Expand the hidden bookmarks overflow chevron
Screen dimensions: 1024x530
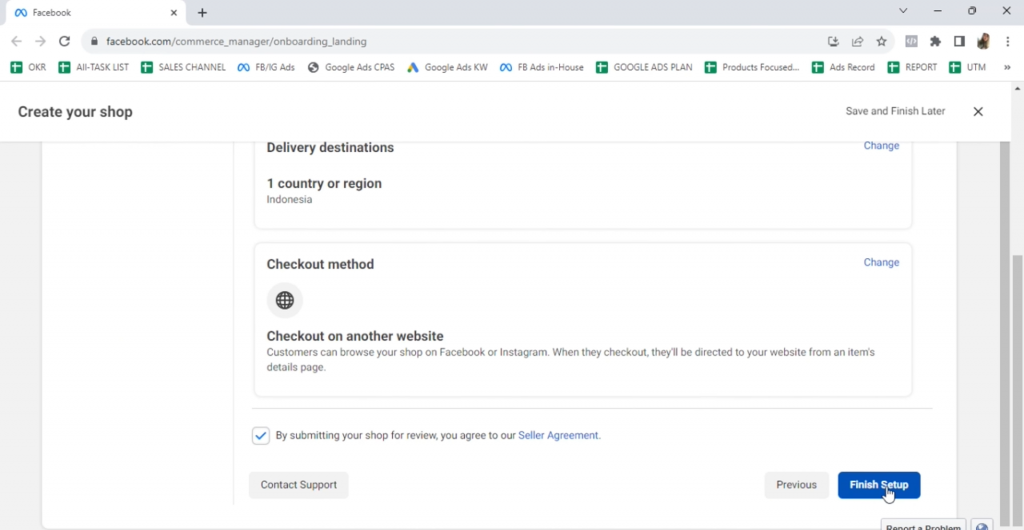click(x=1007, y=67)
